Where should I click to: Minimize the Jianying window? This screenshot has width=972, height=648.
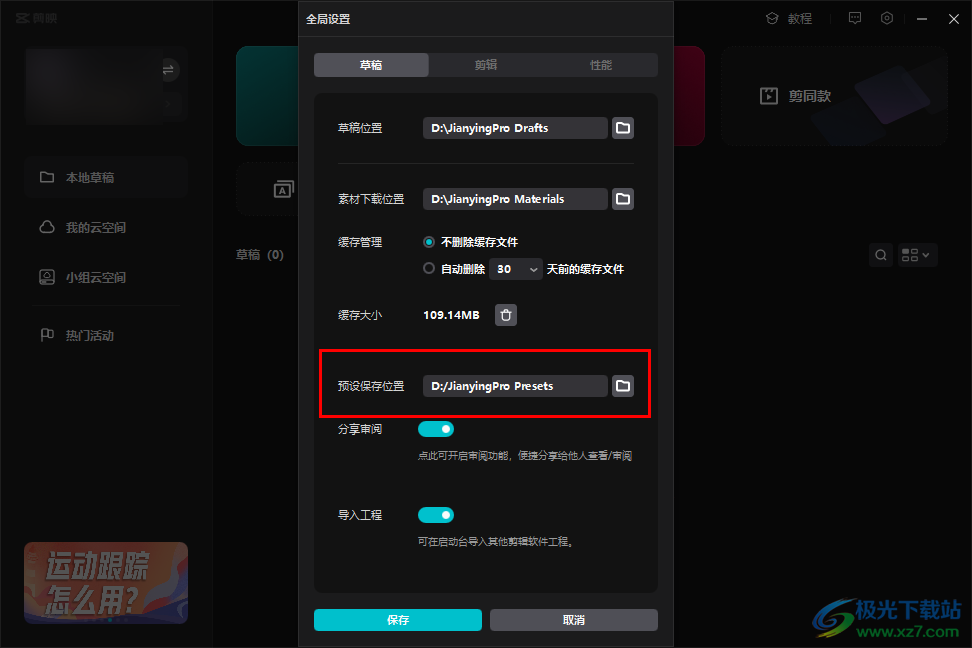tap(922, 19)
